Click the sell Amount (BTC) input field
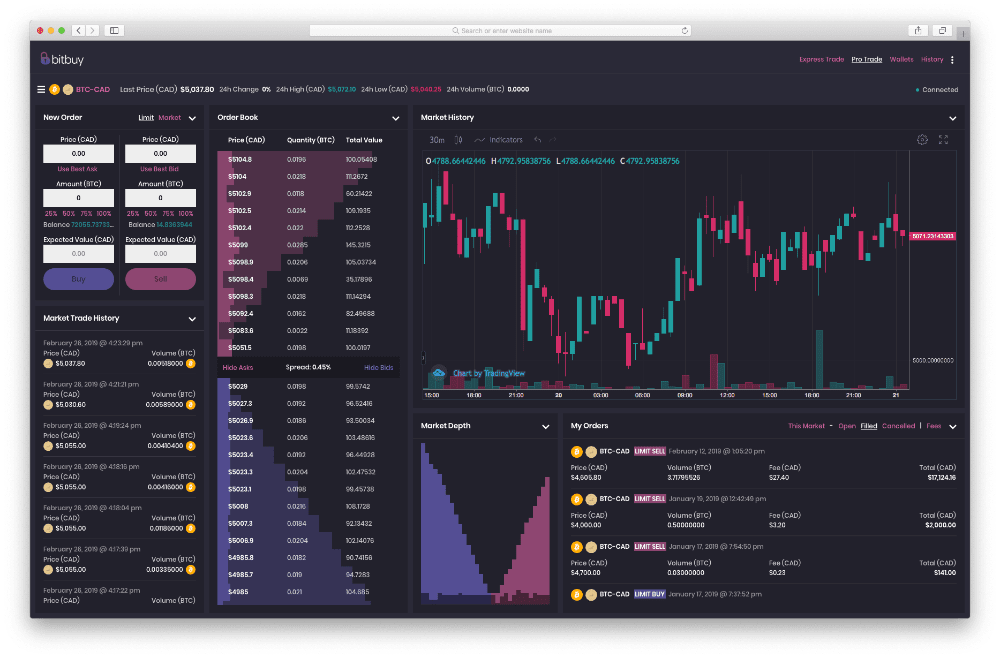This screenshot has width=1000, height=658. tap(160, 198)
